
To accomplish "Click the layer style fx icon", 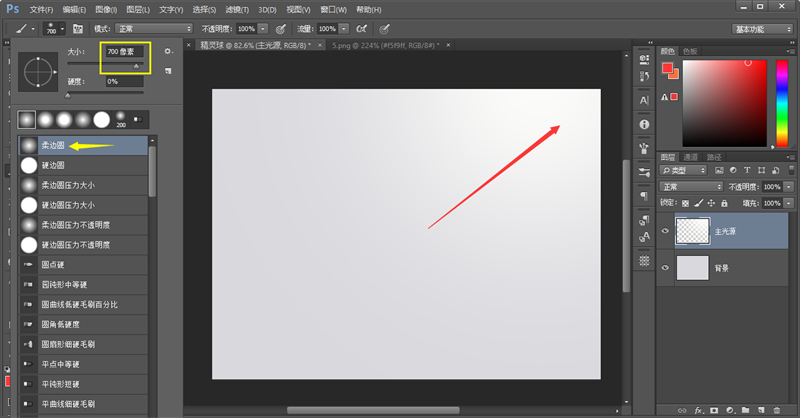I will 699,410.
